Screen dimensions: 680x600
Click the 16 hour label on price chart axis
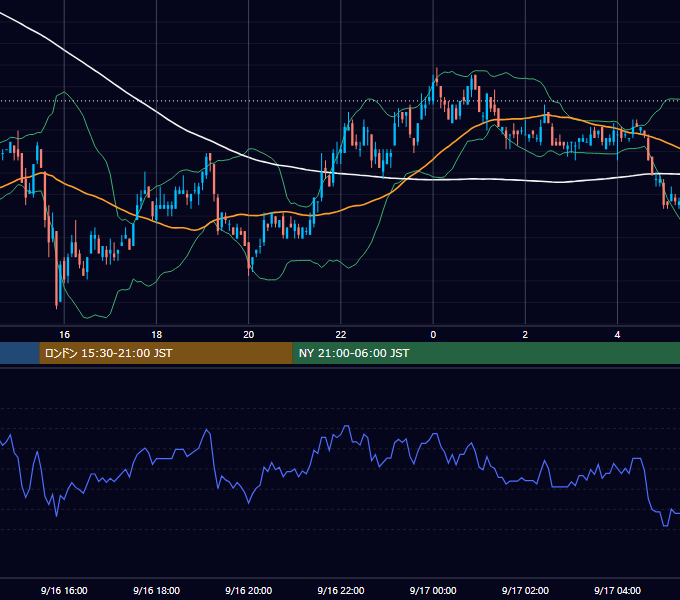click(64, 335)
